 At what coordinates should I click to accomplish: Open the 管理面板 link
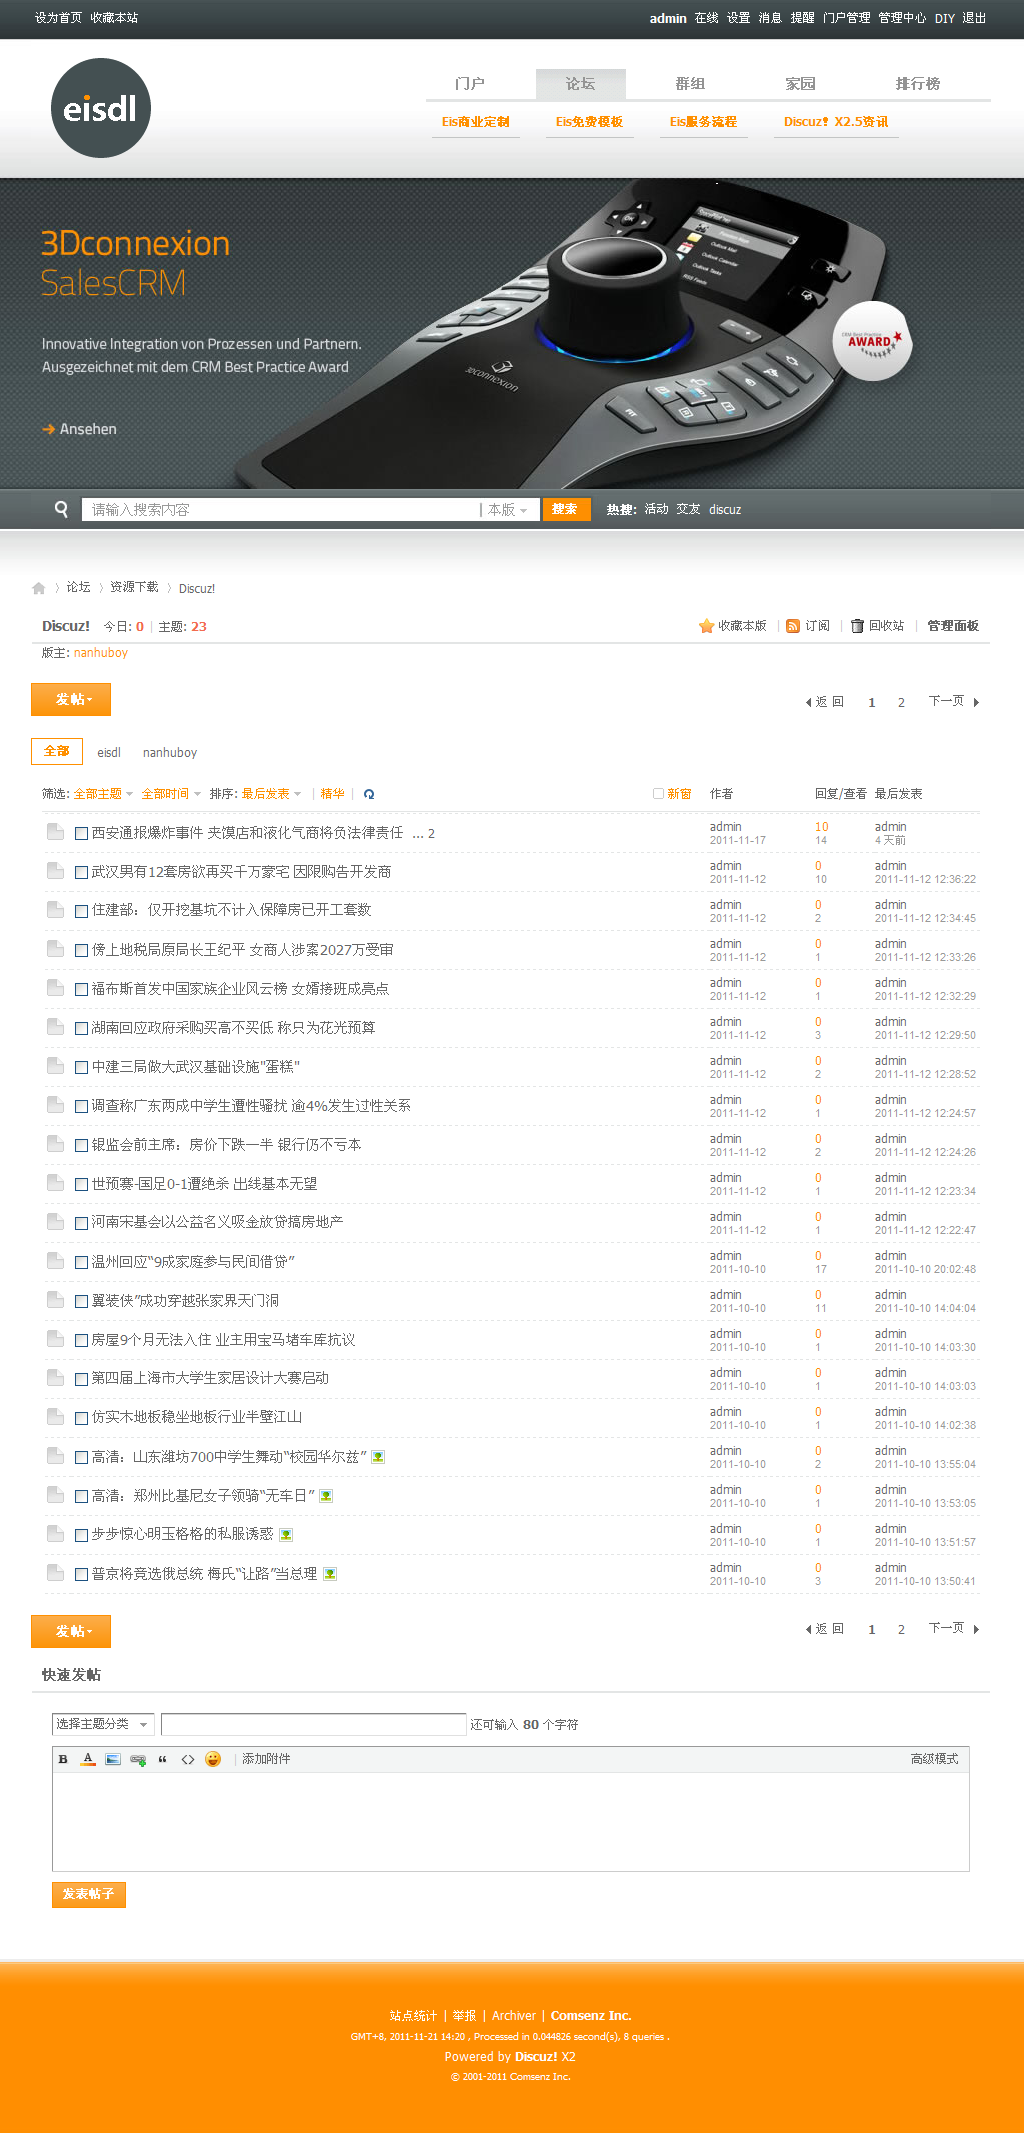953,626
